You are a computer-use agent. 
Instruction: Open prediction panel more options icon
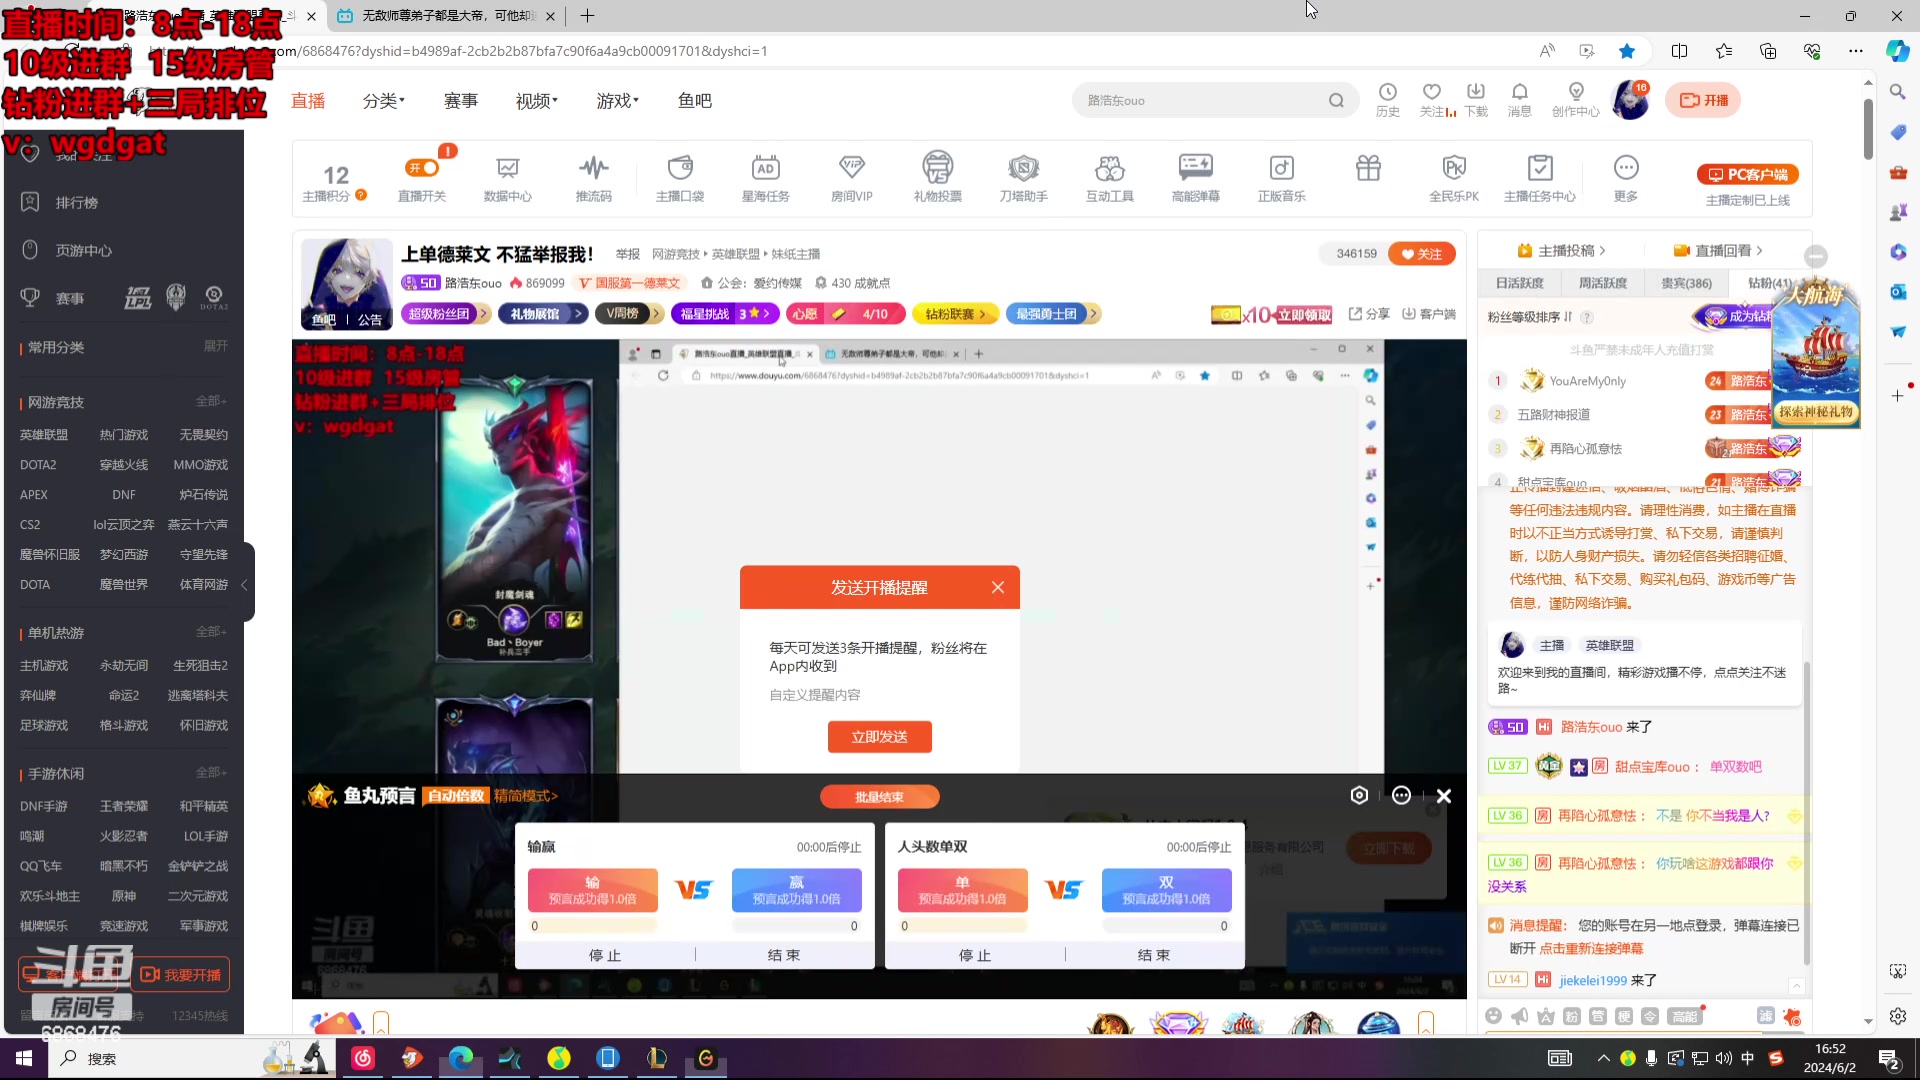click(x=1401, y=795)
